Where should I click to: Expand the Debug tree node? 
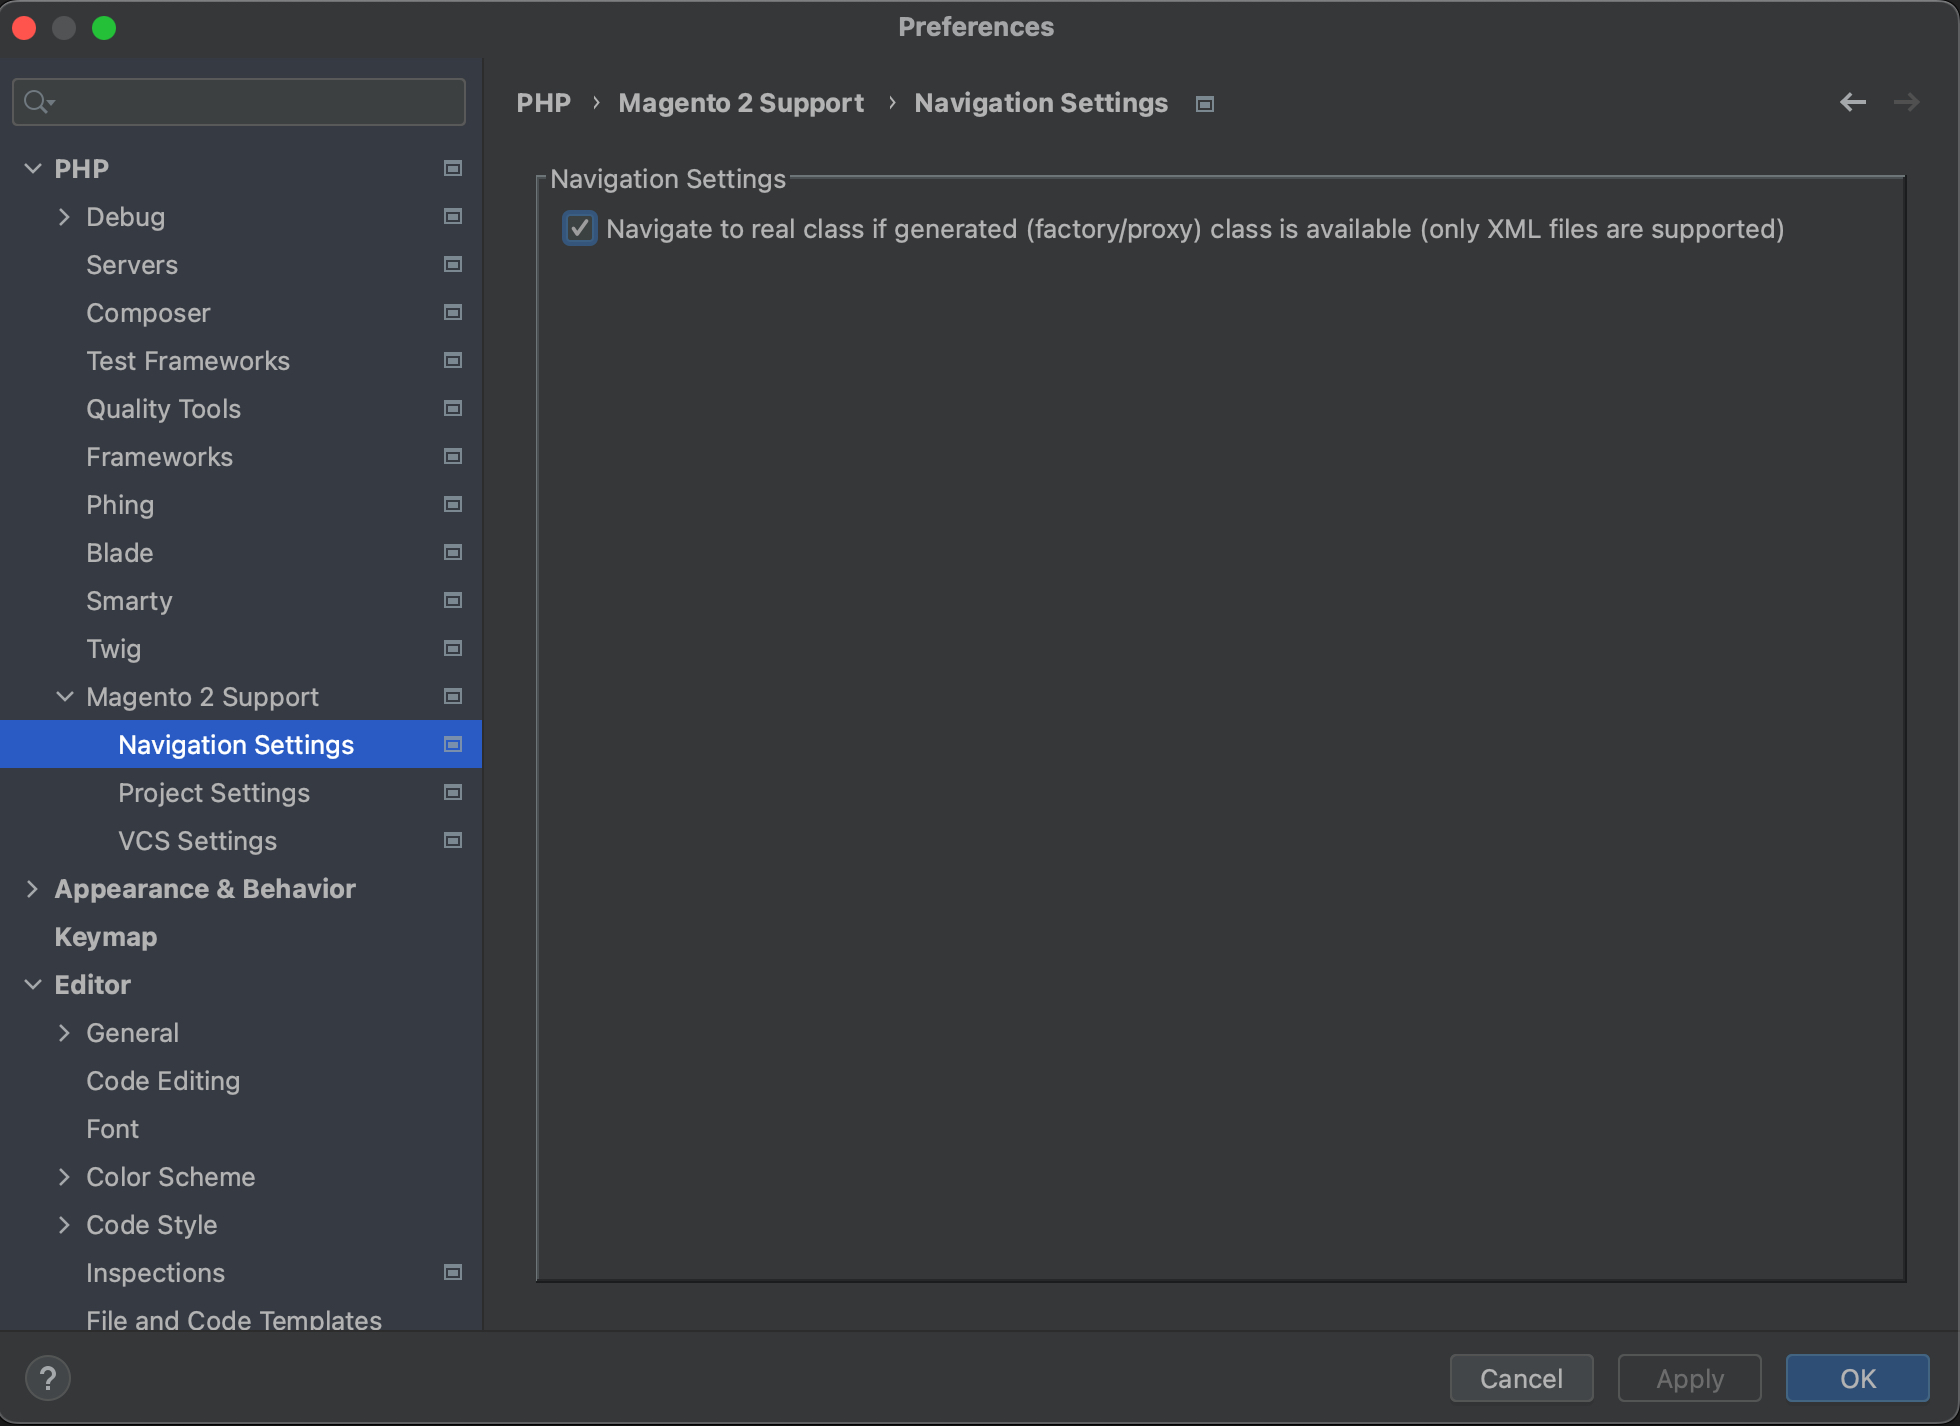[65, 216]
